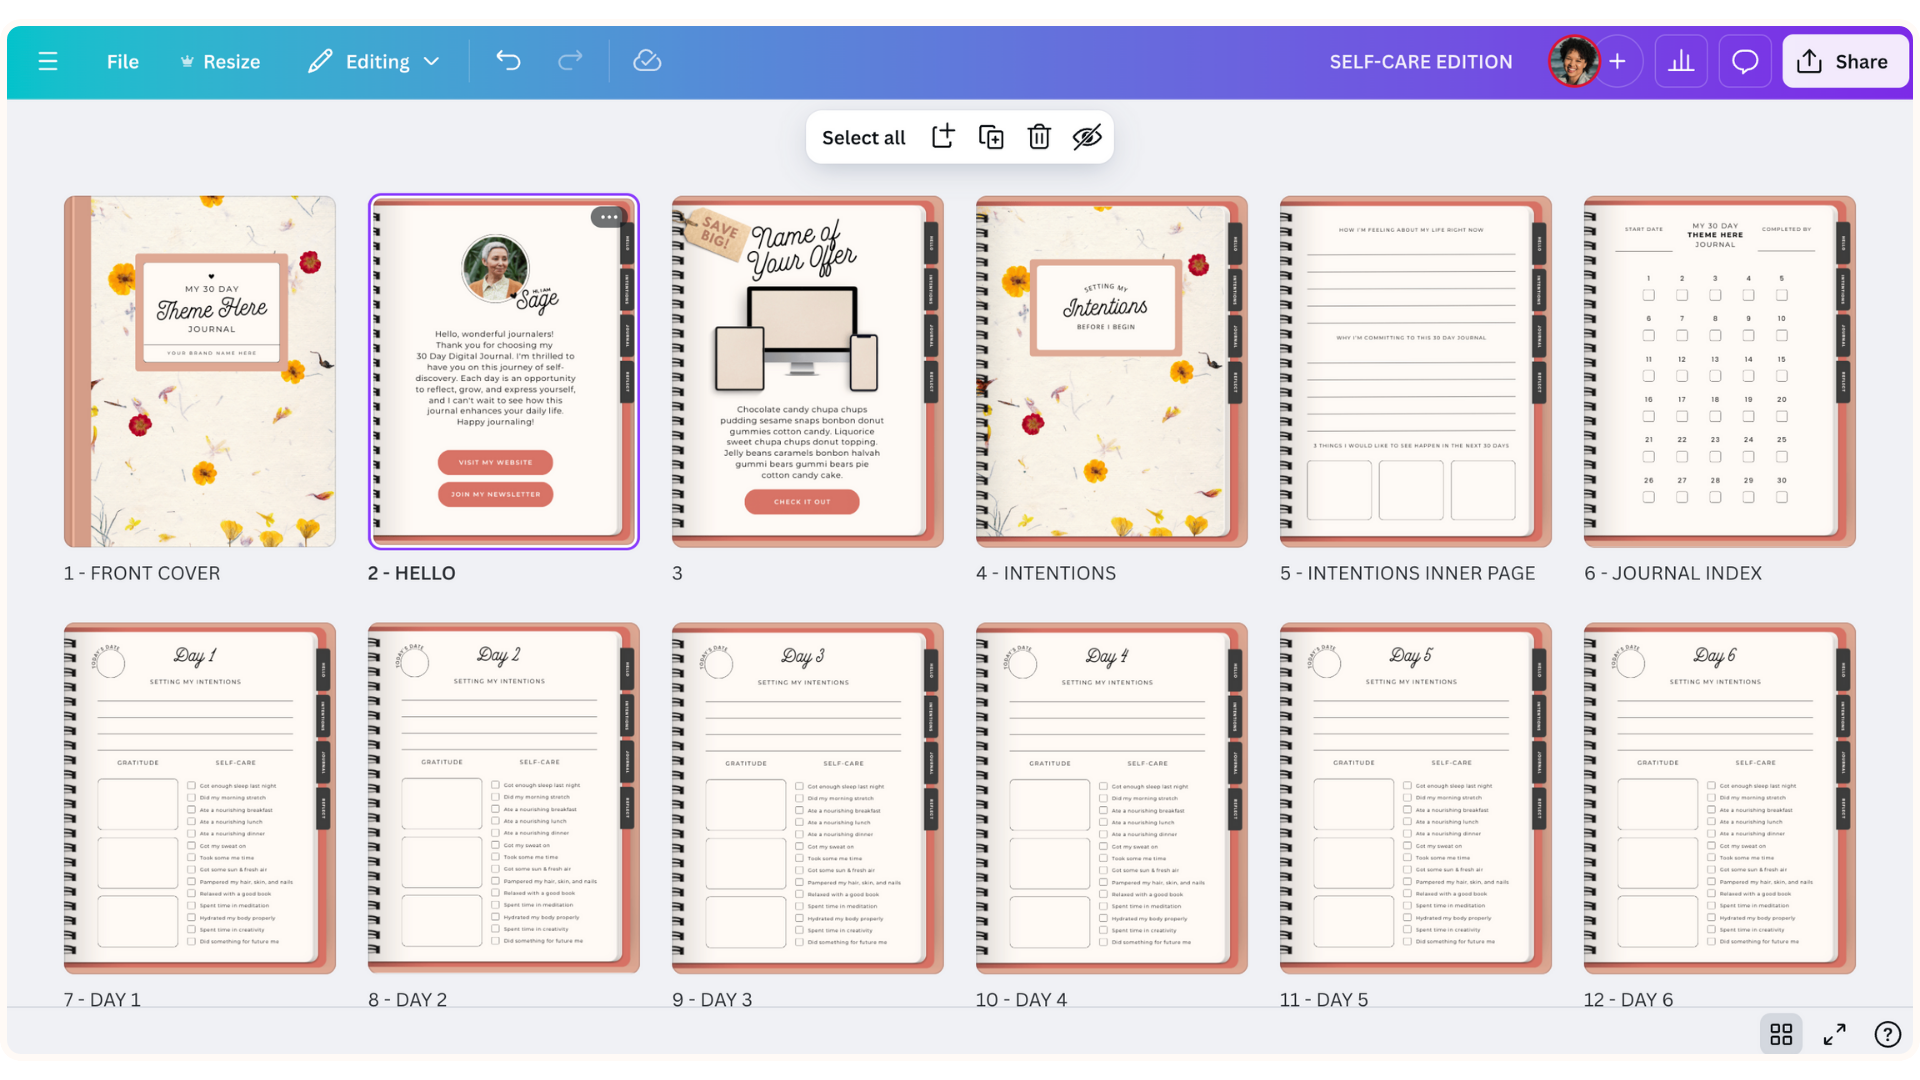Click the SELF-CARE EDITION title

[x=1421, y=61]
